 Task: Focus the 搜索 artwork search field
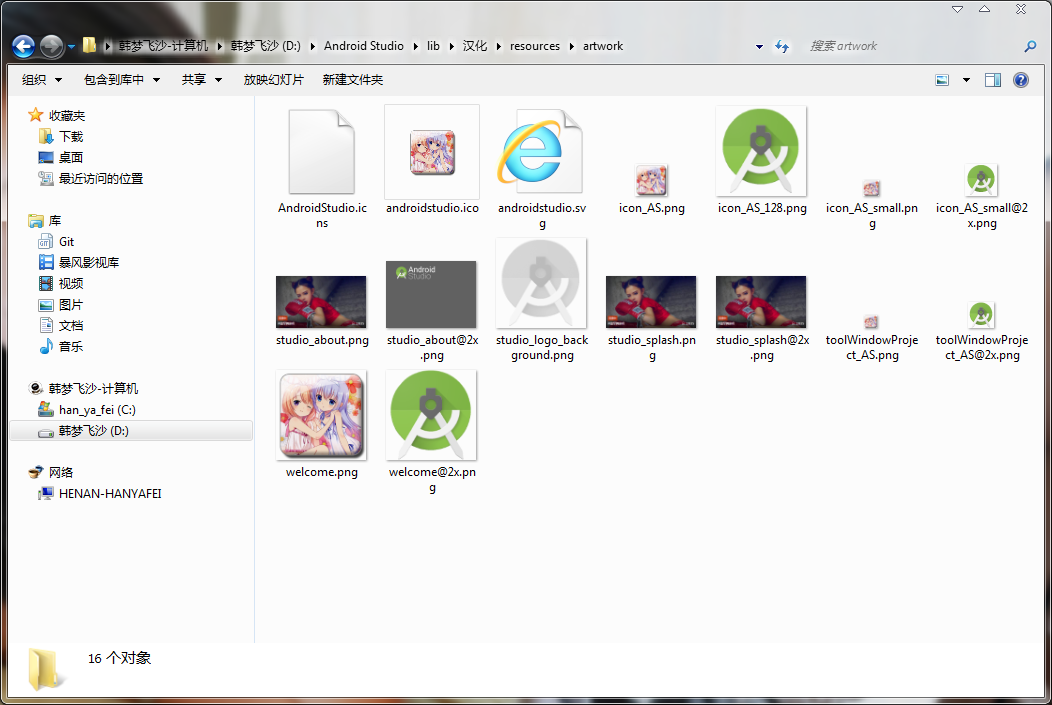pyautogui.click(x=909, y=46)
